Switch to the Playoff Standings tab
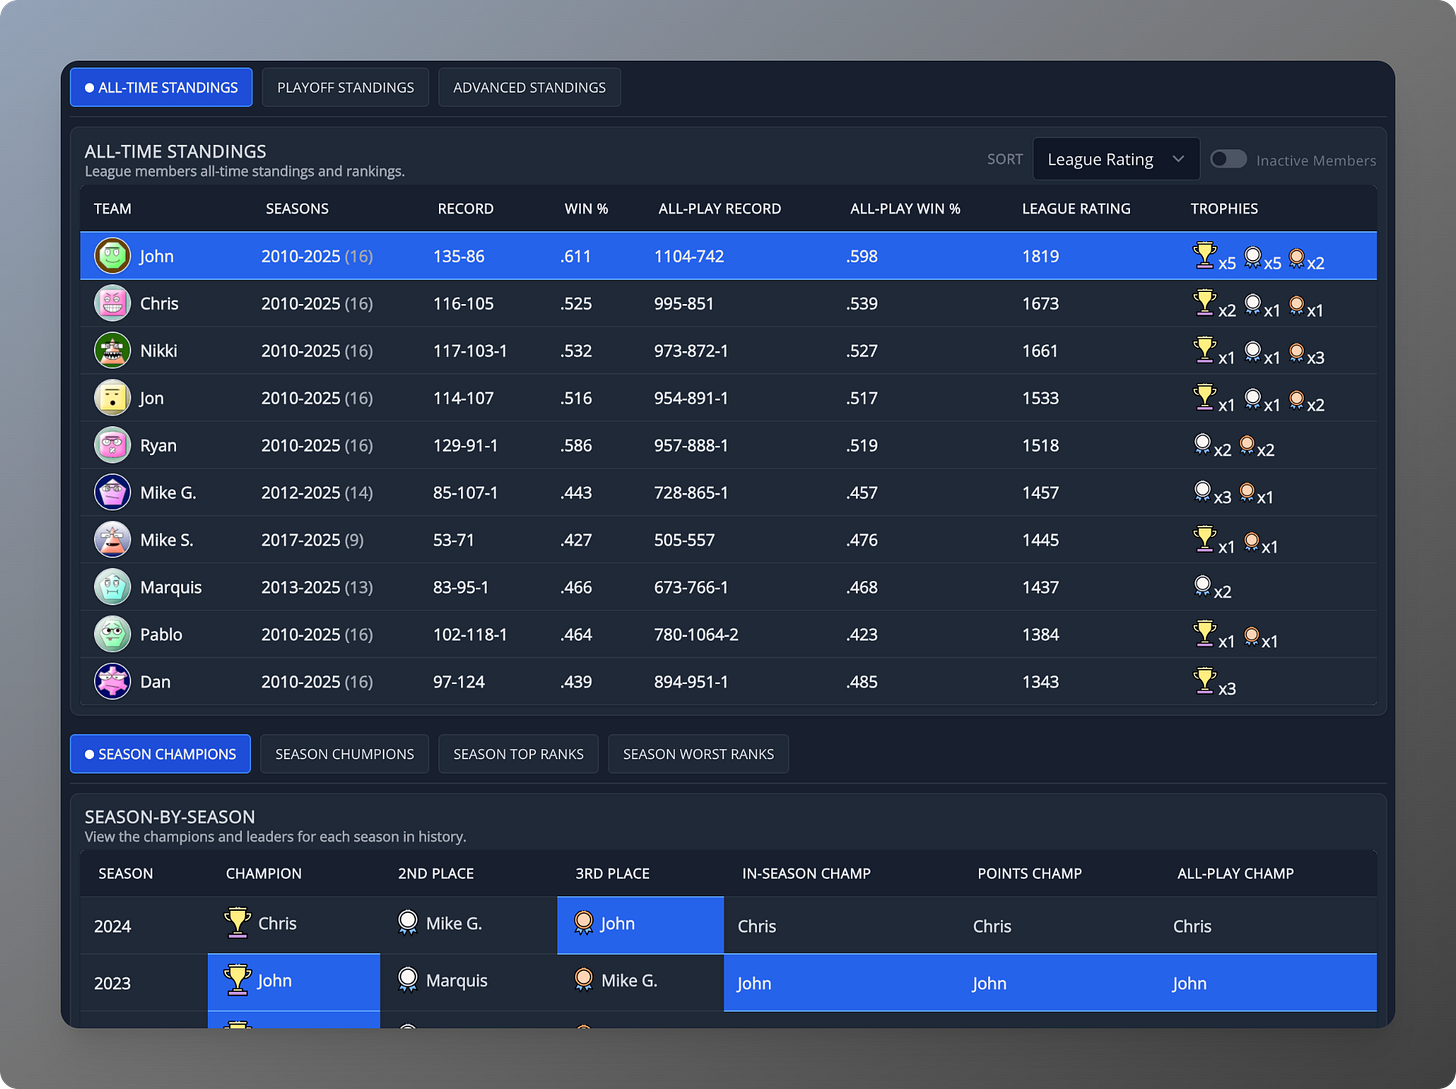This screenshot has width=1456, height=1089. (346, 87)
